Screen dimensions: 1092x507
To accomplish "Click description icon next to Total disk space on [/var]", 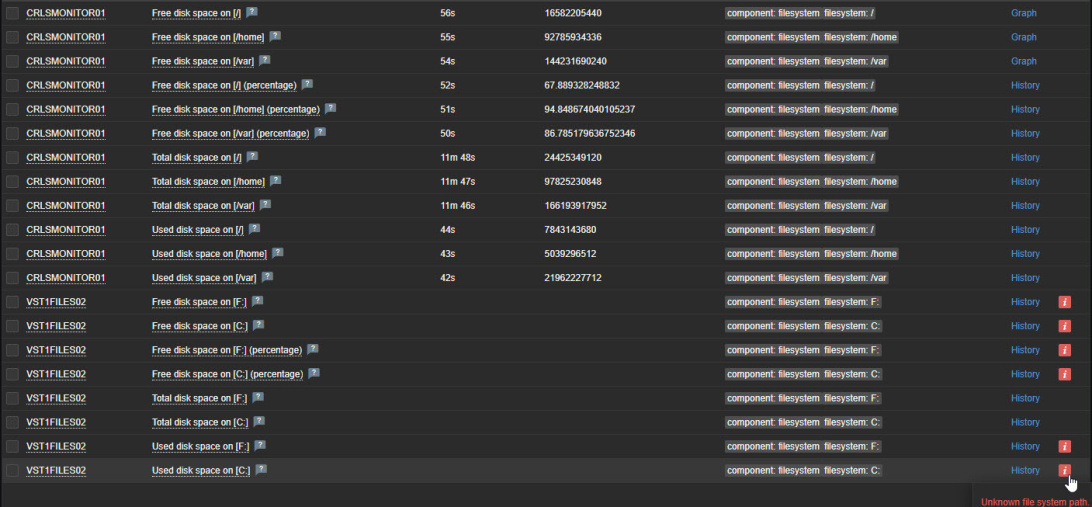I will 265,205.
